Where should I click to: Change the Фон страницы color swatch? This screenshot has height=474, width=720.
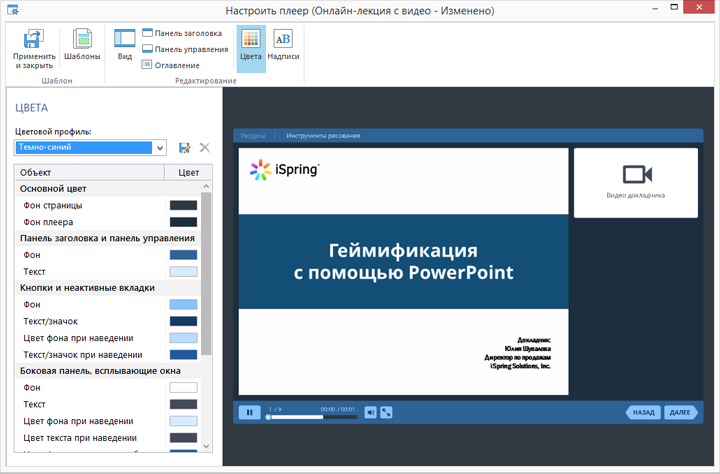click(x=183, y=205)
